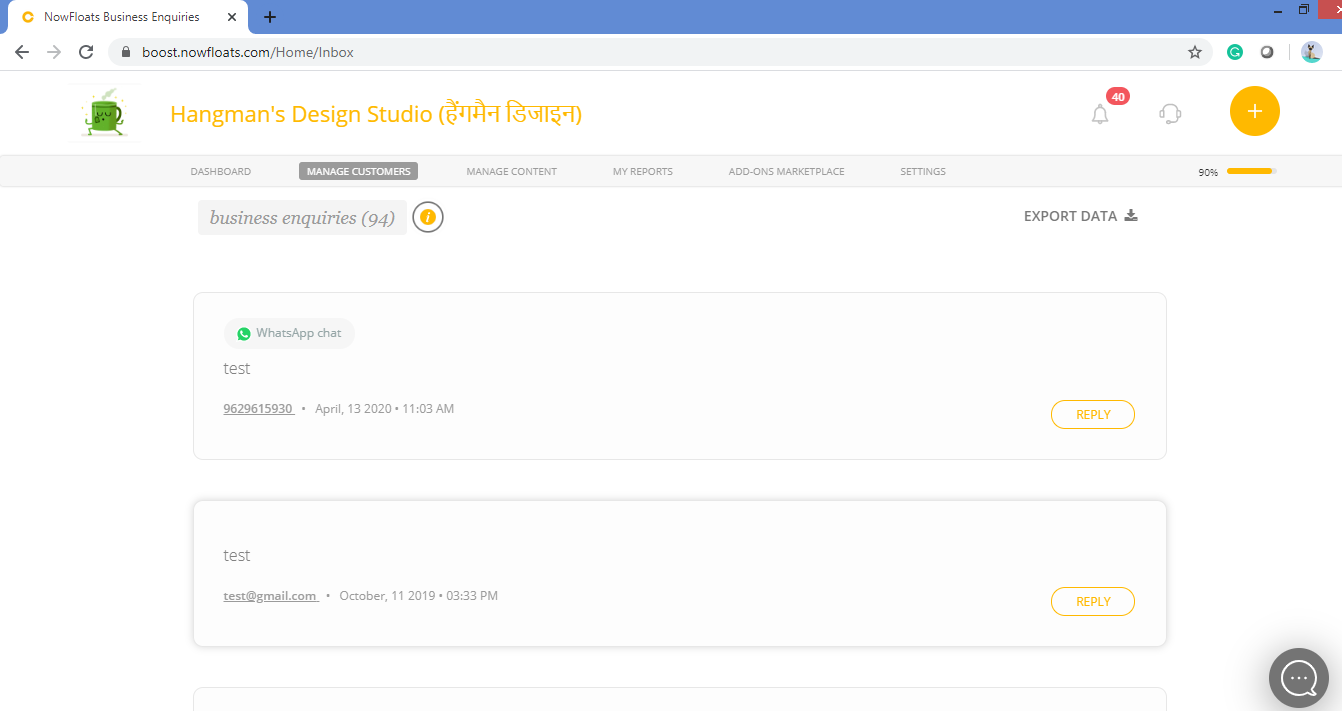
Task: Click the phone number 9629615930
Action: pyautogui.click(x=258, y=409)
